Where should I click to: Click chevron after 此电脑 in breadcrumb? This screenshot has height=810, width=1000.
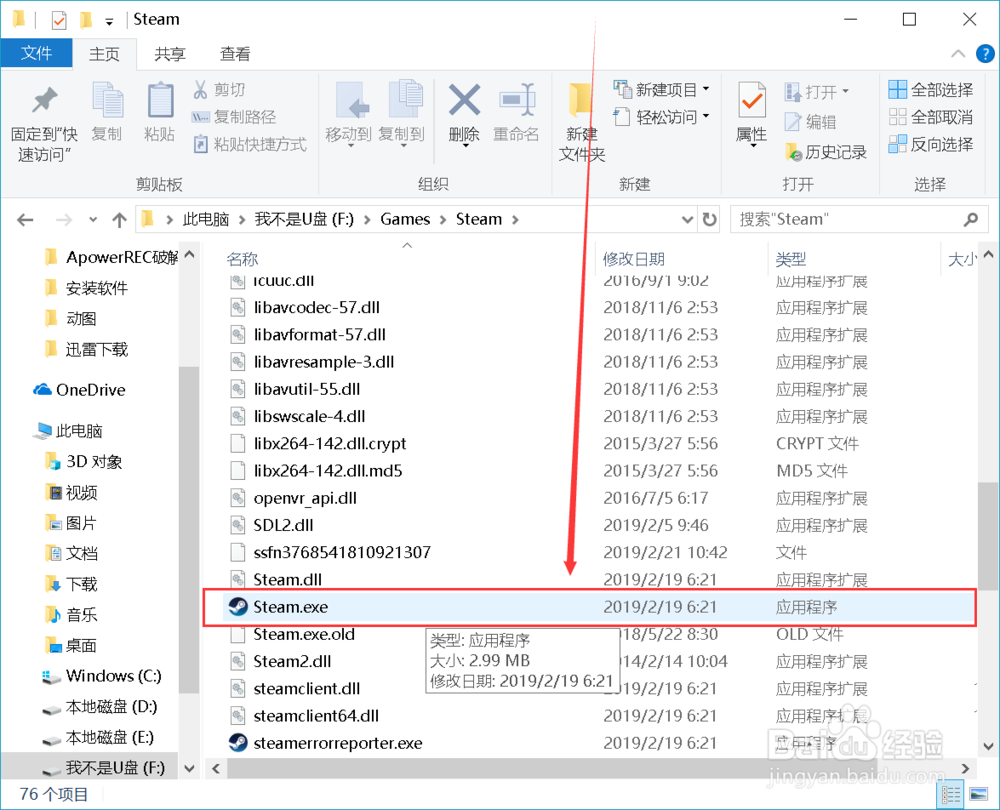(242, 219)
